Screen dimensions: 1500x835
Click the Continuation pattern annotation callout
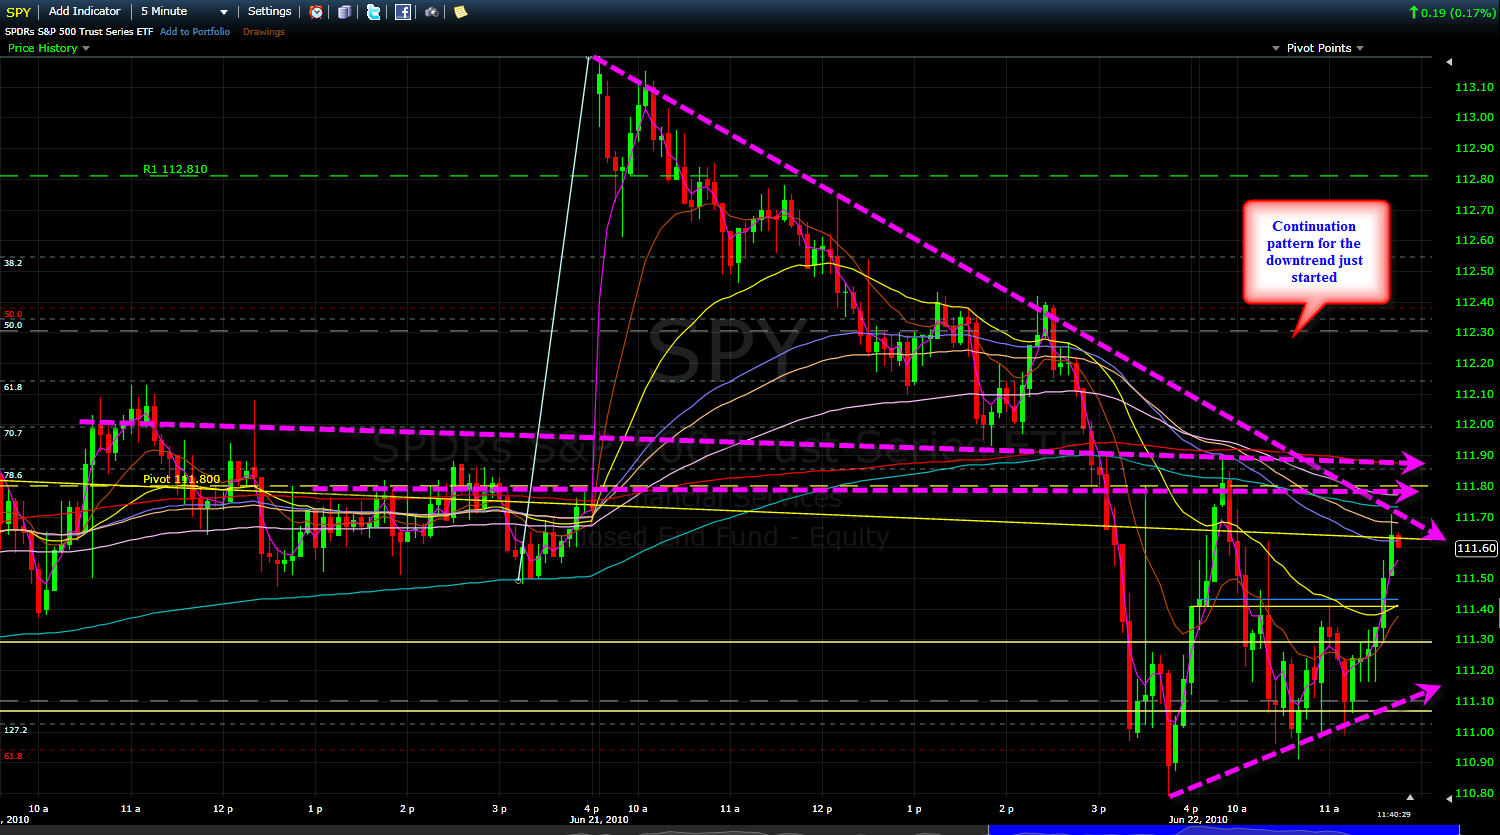coord(1315,252)
